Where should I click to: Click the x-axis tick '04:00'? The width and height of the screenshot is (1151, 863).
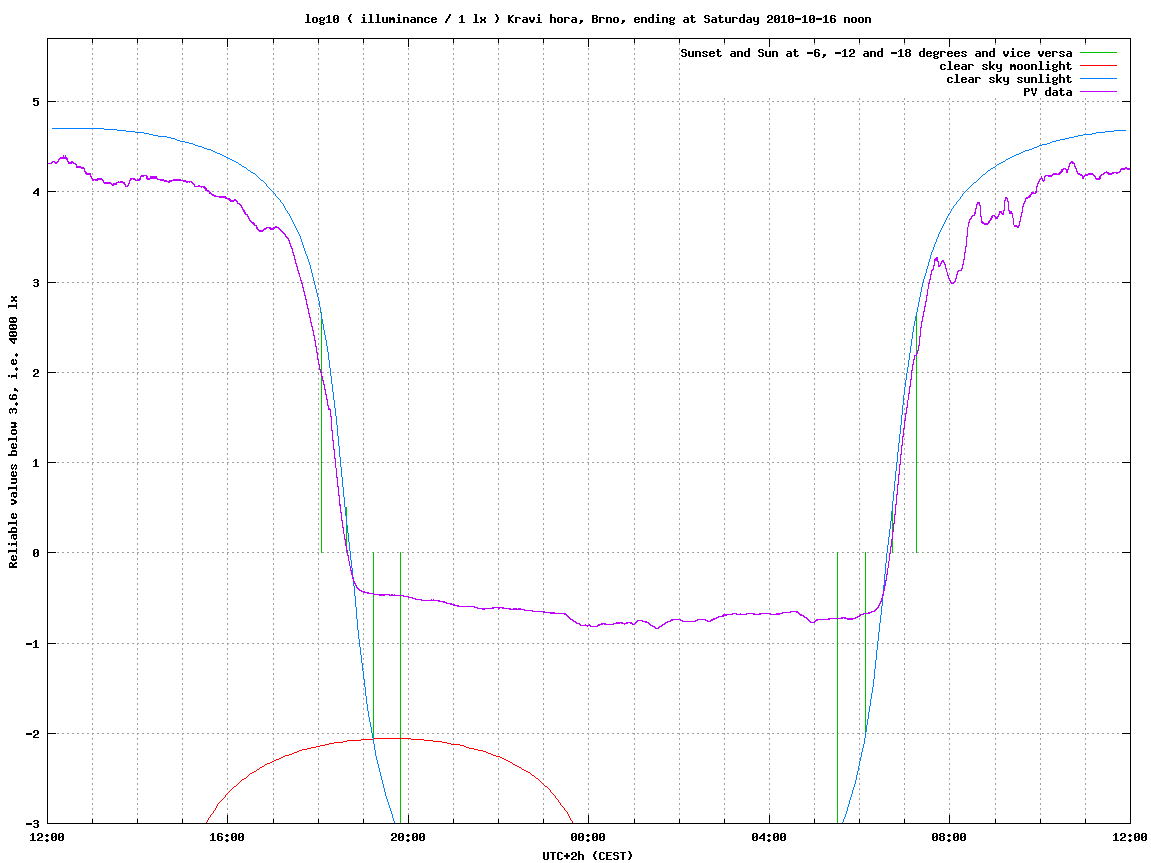(x=769, y=837)
